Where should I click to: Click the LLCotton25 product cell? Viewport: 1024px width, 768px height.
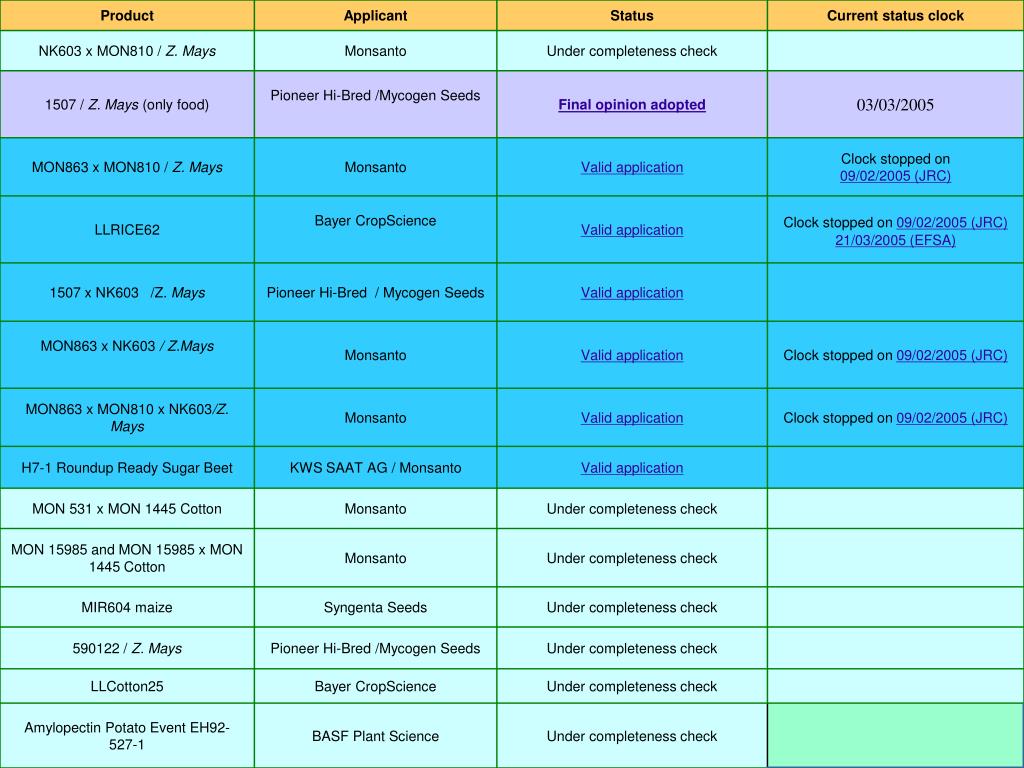127,687
